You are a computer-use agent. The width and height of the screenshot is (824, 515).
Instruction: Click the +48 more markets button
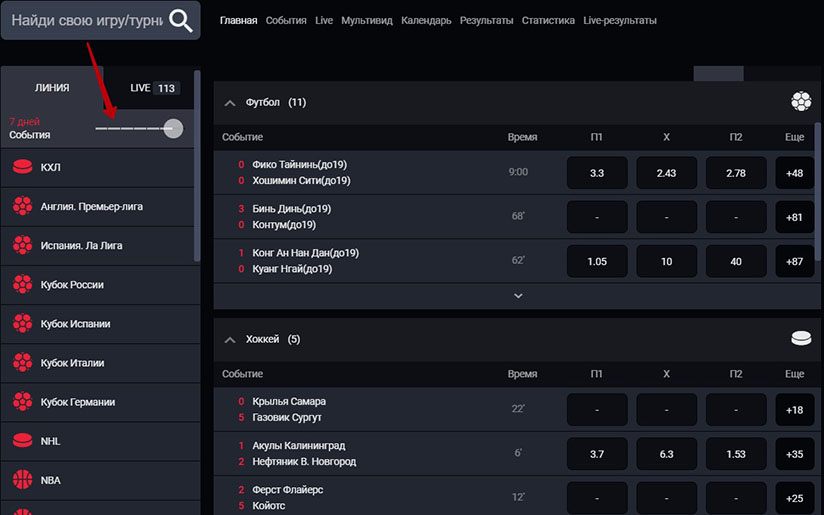click(795, 173)
